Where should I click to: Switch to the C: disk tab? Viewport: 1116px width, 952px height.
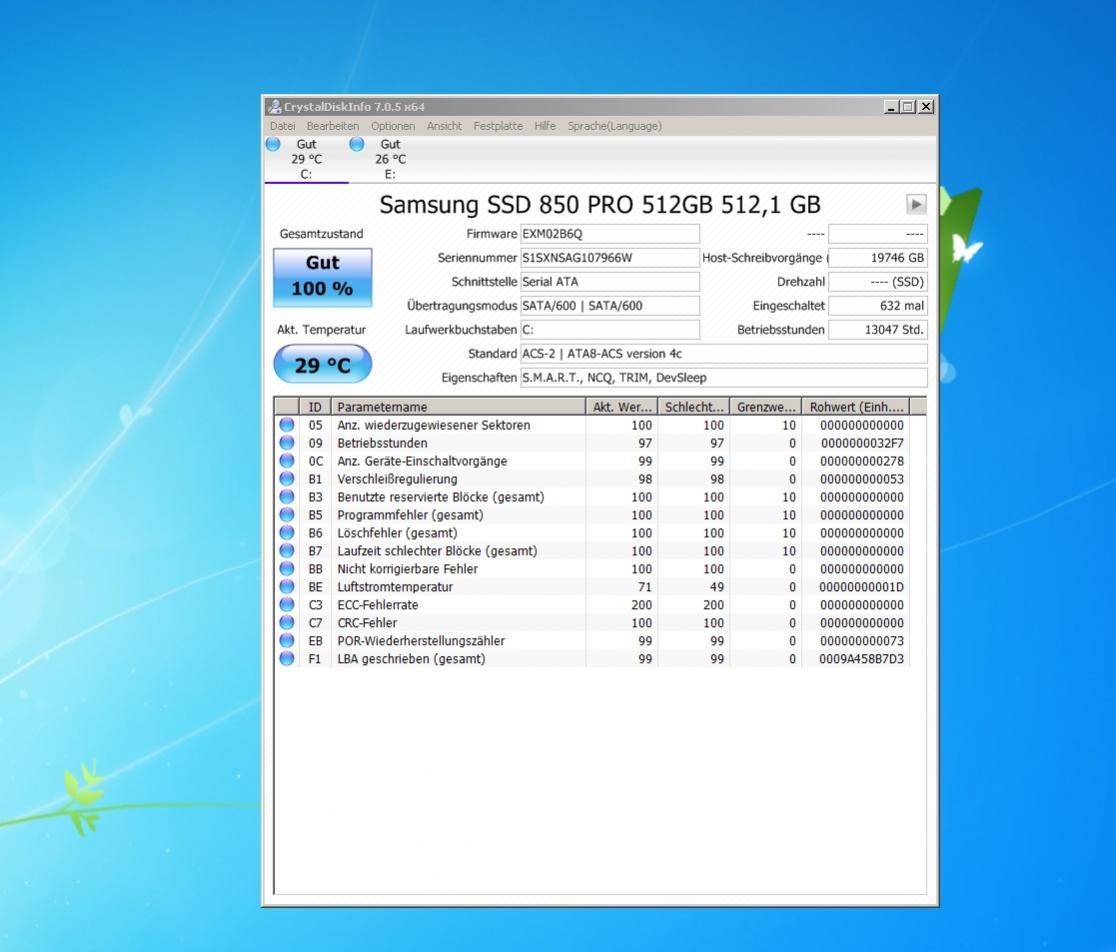pyautogui.click(x=306, y=159)
